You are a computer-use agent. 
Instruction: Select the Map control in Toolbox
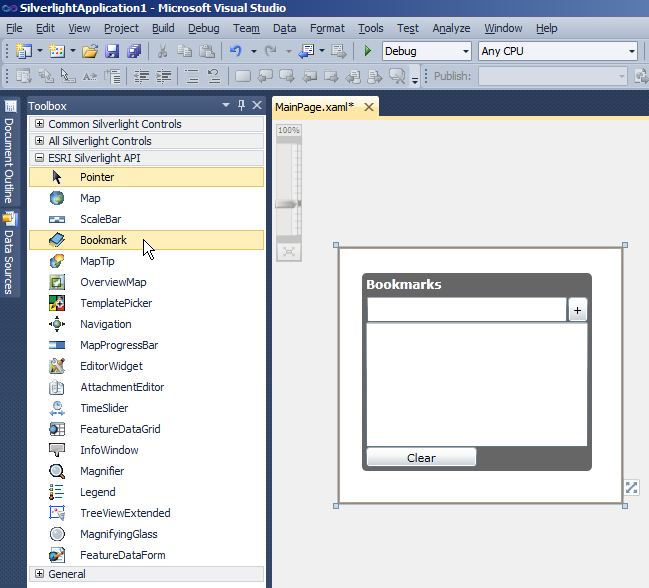coord(147,198)
